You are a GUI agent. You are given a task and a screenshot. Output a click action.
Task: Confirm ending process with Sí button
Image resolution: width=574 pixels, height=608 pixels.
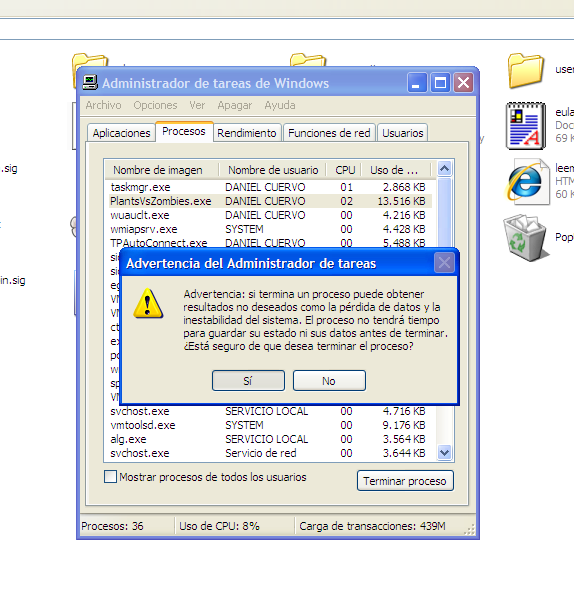[x=248, y=380]
